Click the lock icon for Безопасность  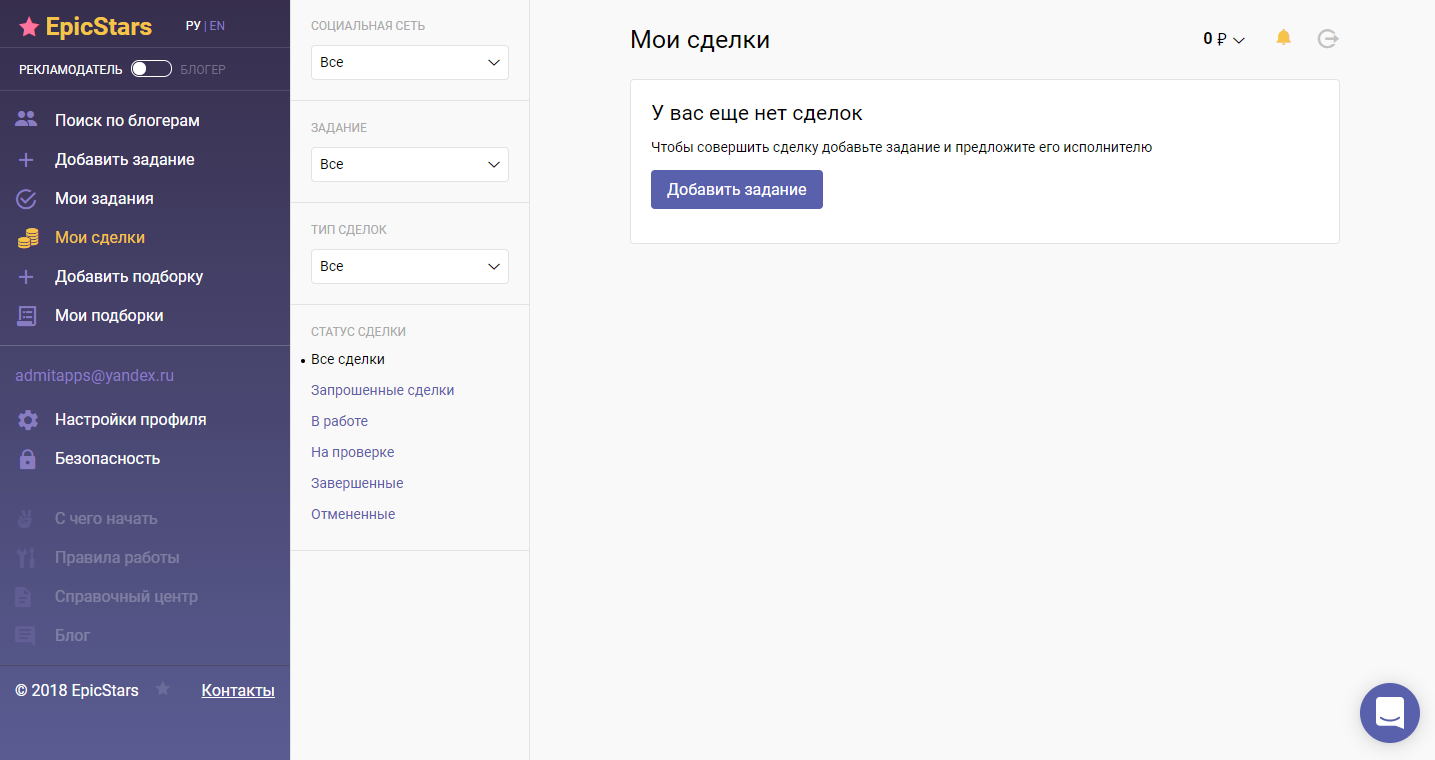[x=27, y=459]
